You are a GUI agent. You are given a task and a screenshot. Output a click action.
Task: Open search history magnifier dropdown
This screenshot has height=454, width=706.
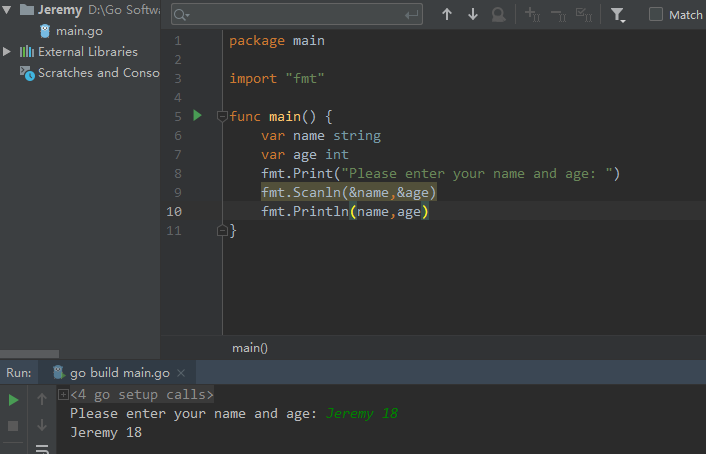pyautogui.click(x=181, y=15)
